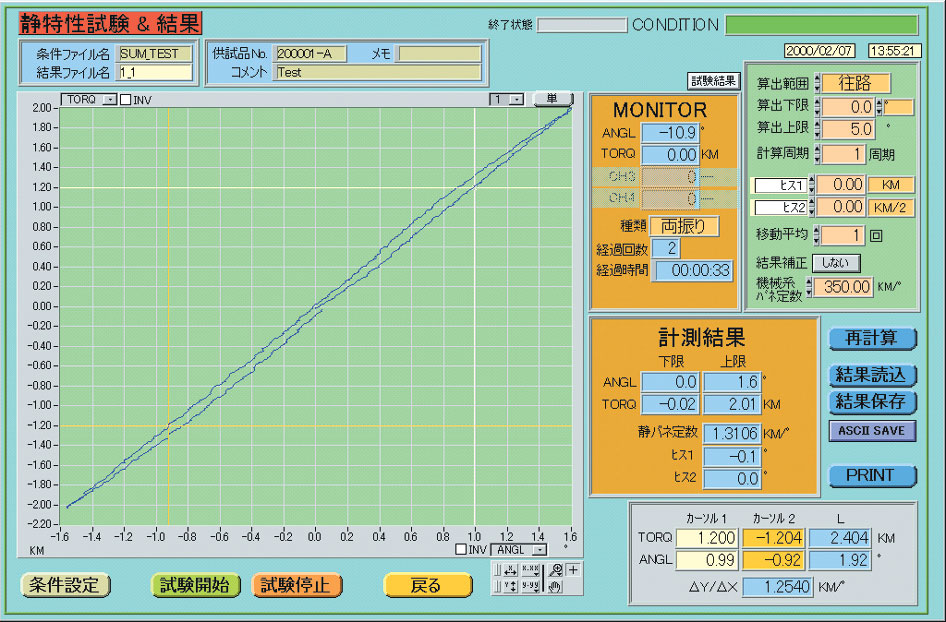Viewport: 946px width, 622px height.
Task: Click the コメント Test field
Action: (378, 72)
